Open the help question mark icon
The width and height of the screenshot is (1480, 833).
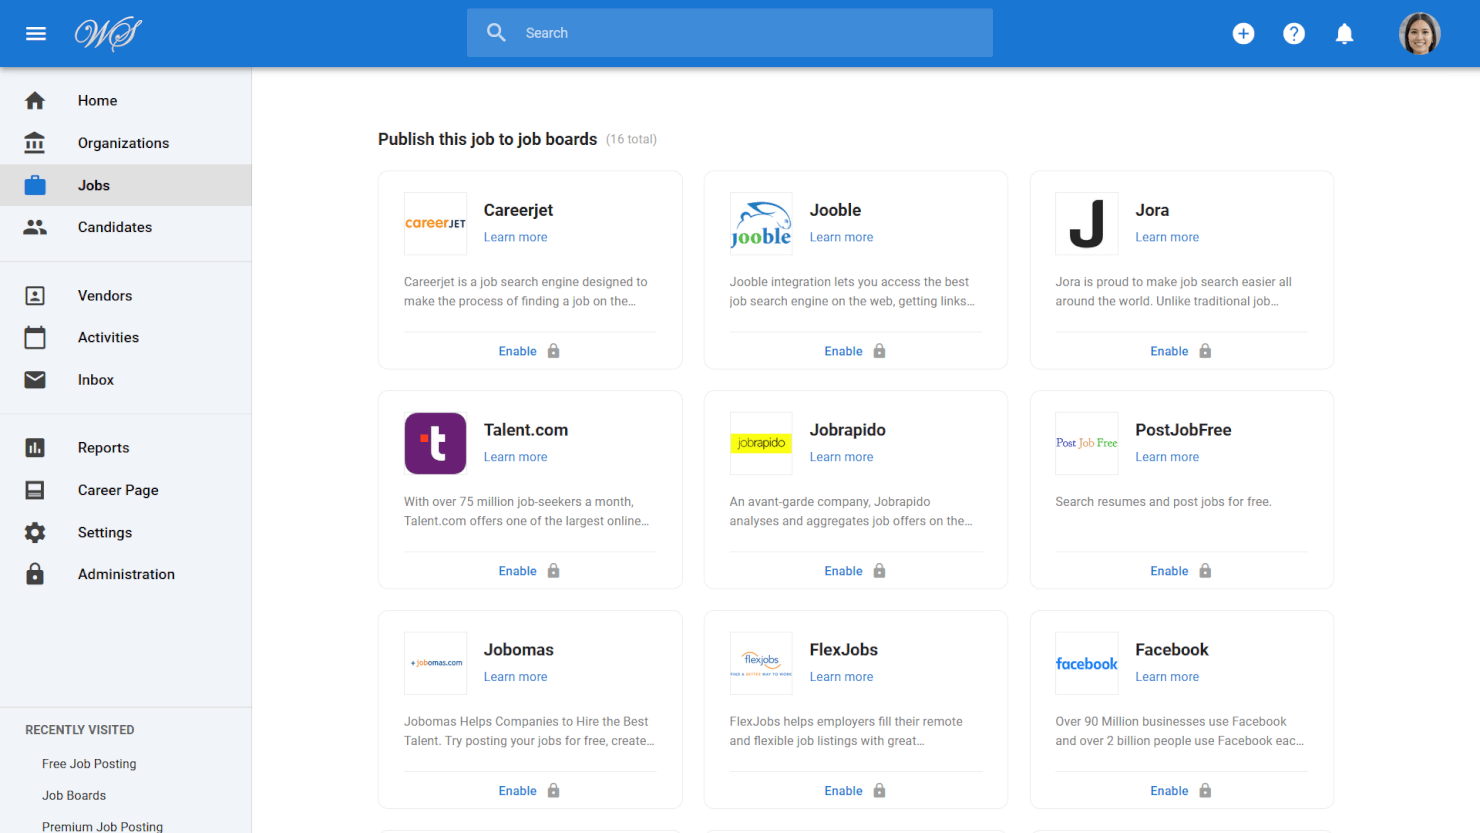coord(1294,34)
